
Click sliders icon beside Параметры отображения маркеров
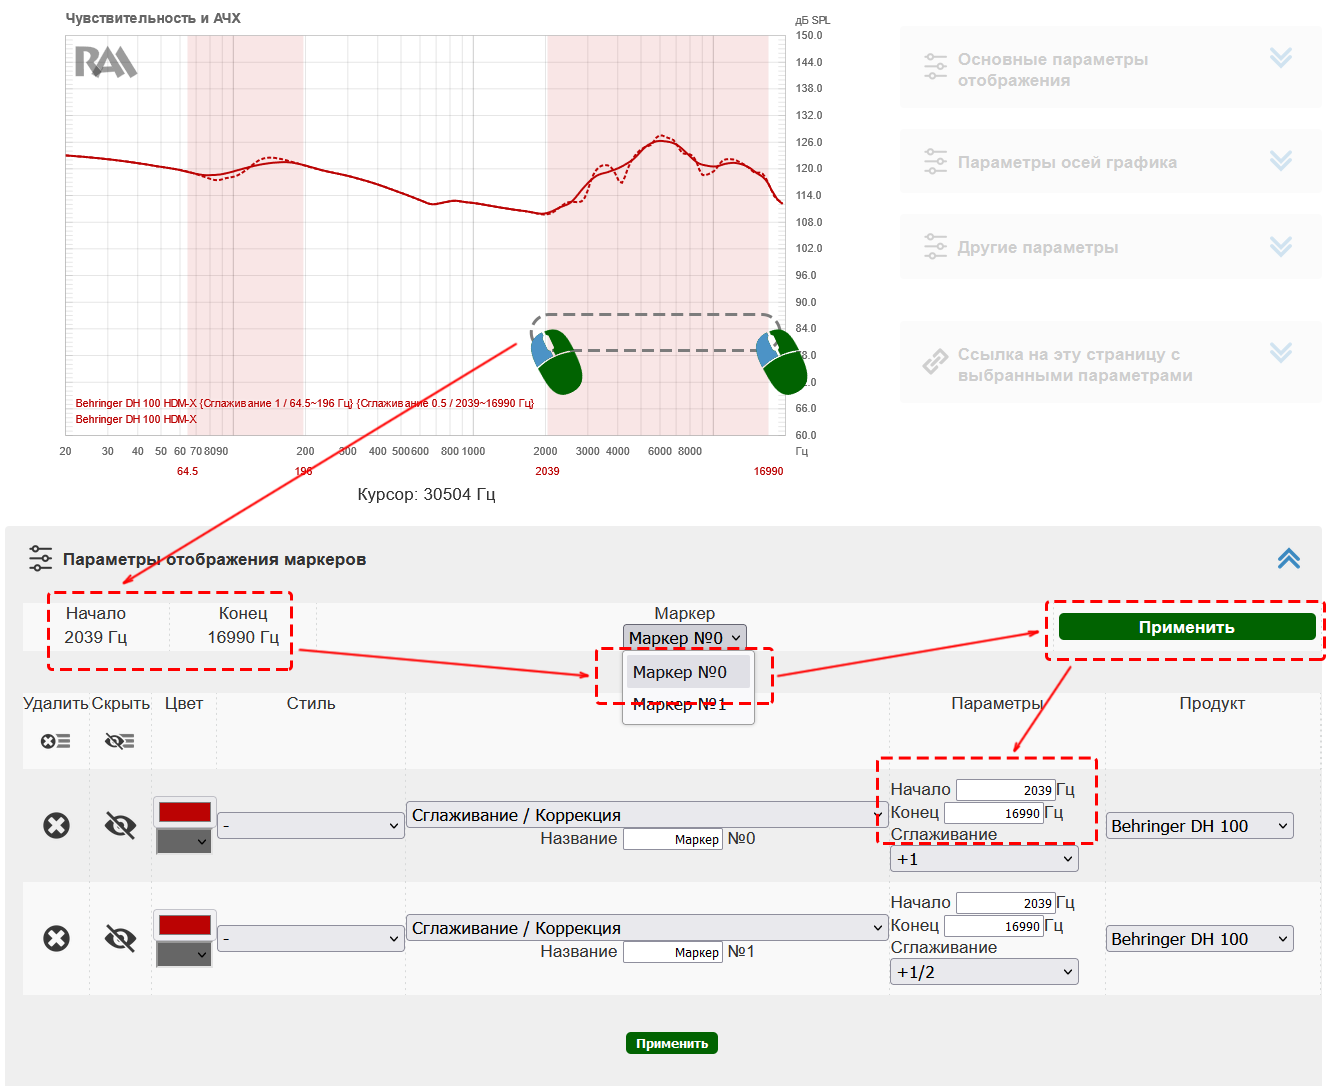40,558
